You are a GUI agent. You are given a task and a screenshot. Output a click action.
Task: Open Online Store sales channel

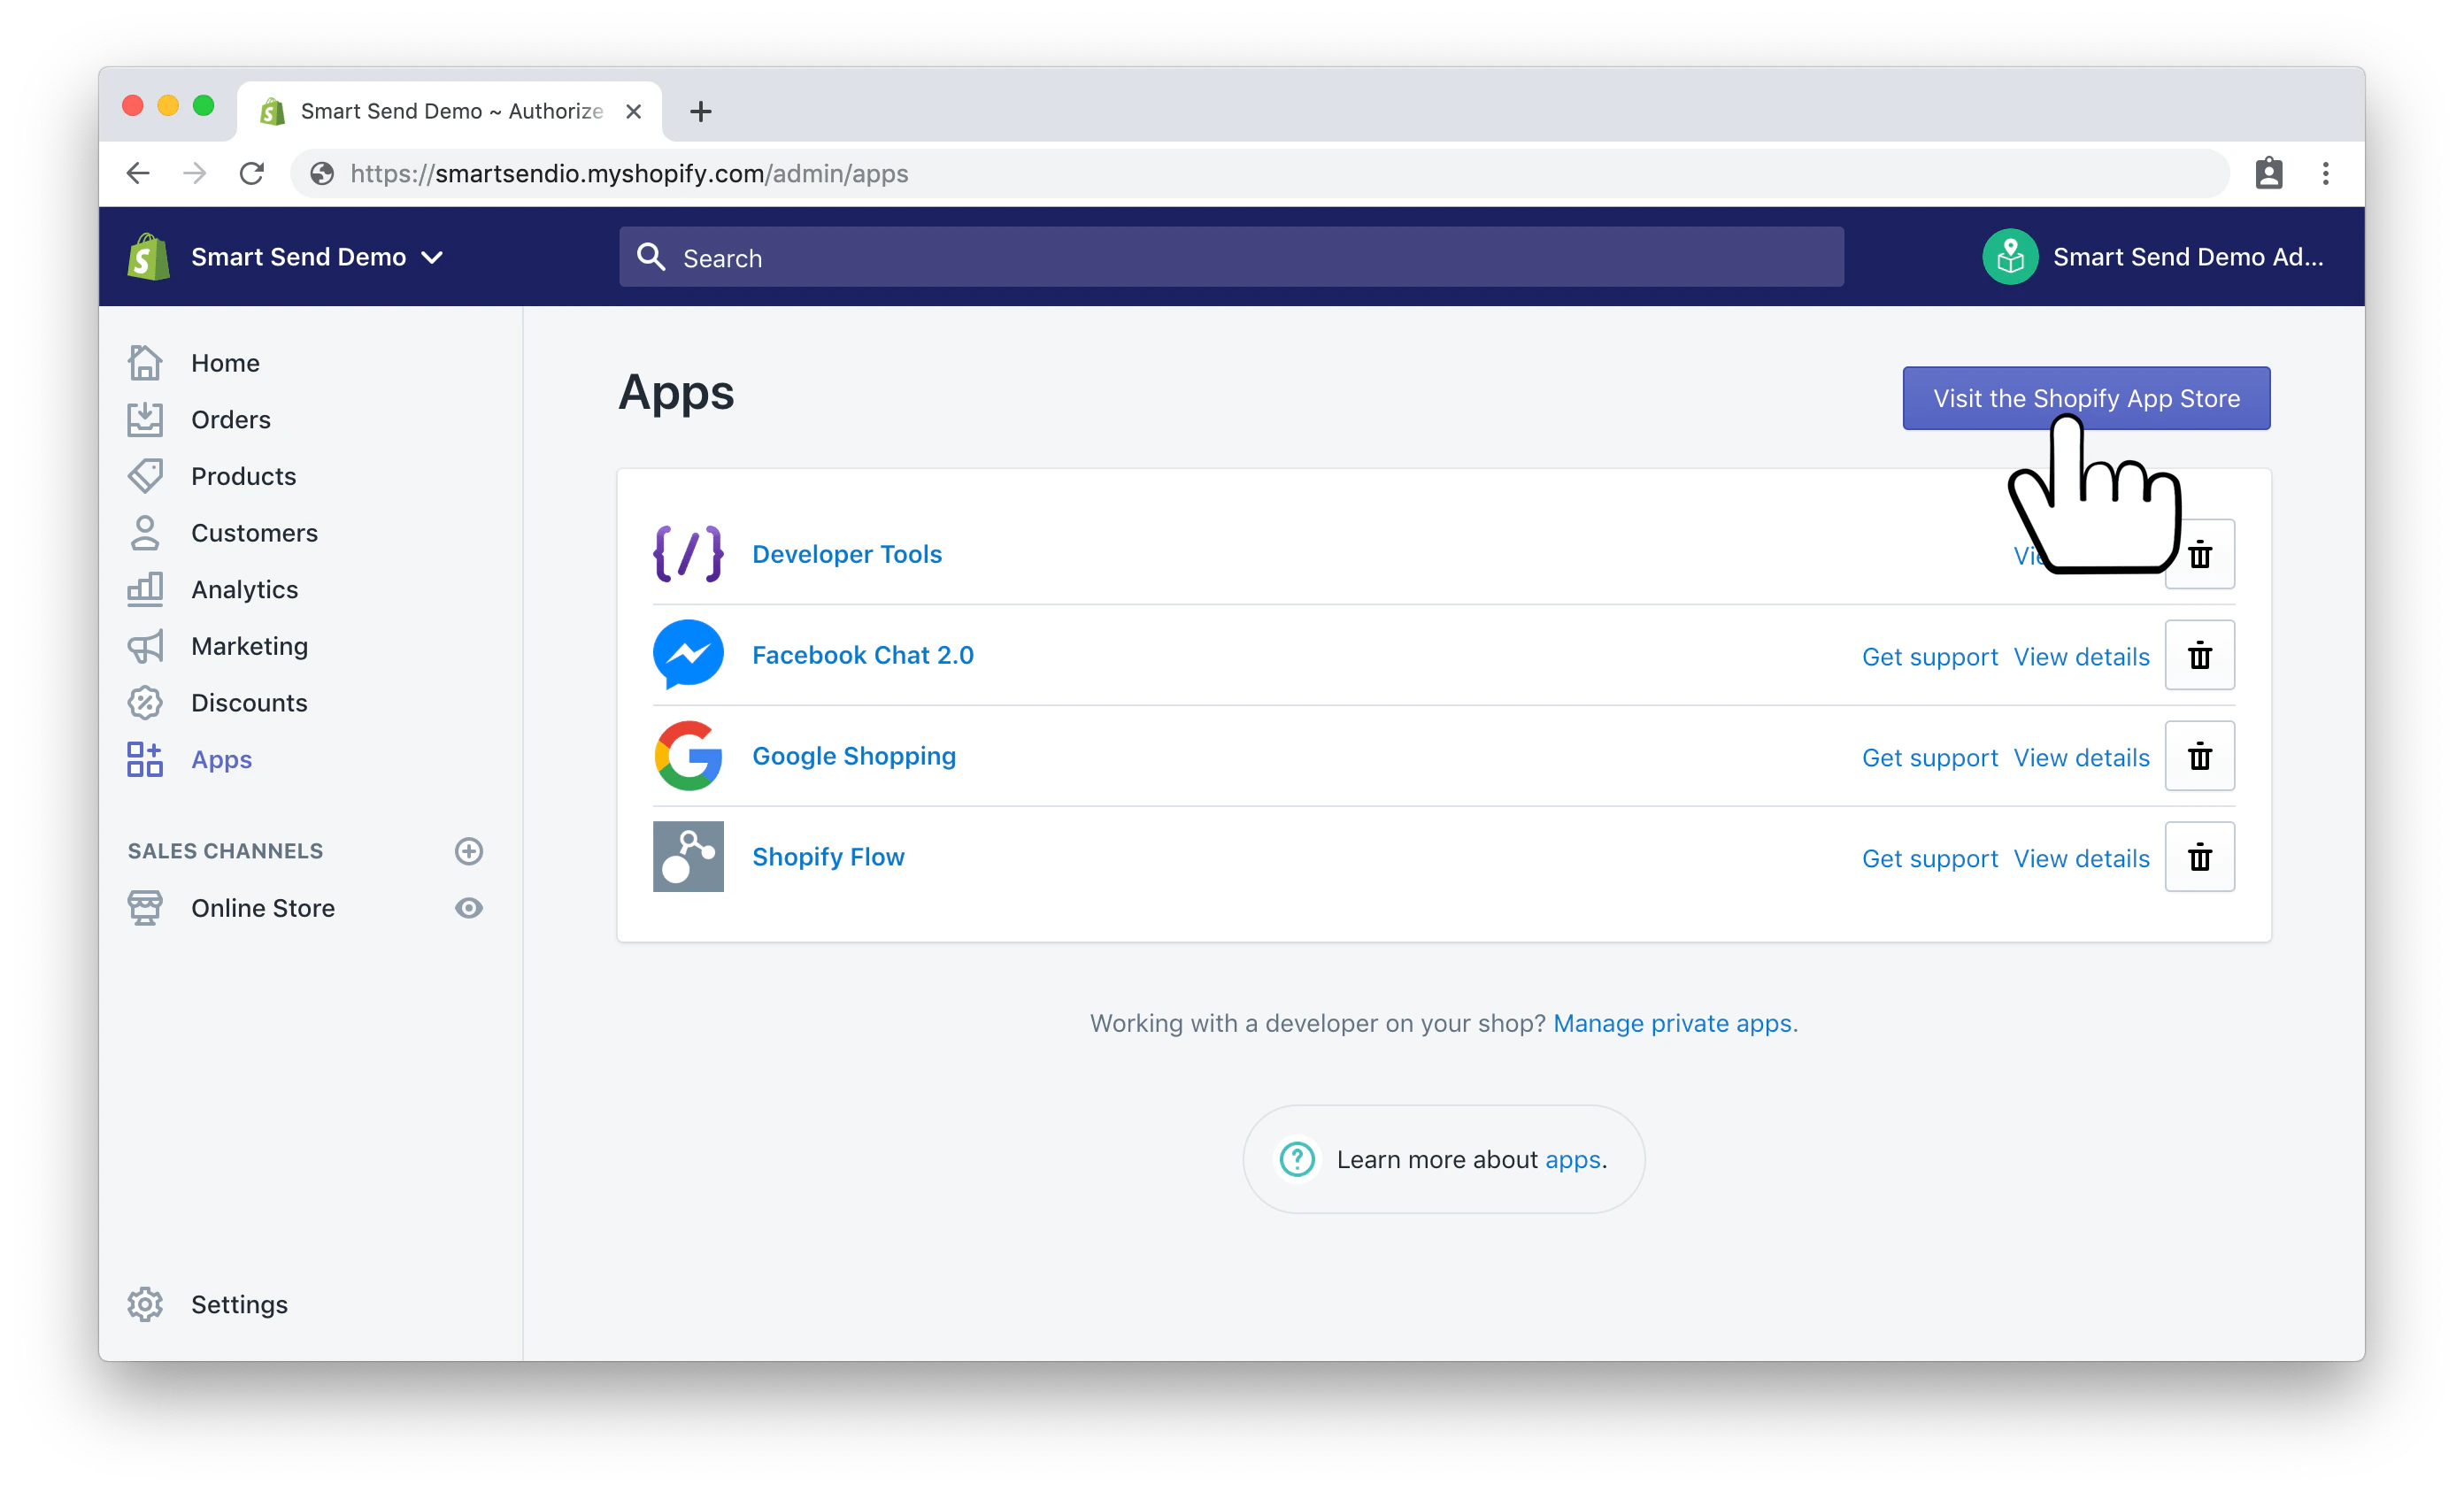[263, 908]
